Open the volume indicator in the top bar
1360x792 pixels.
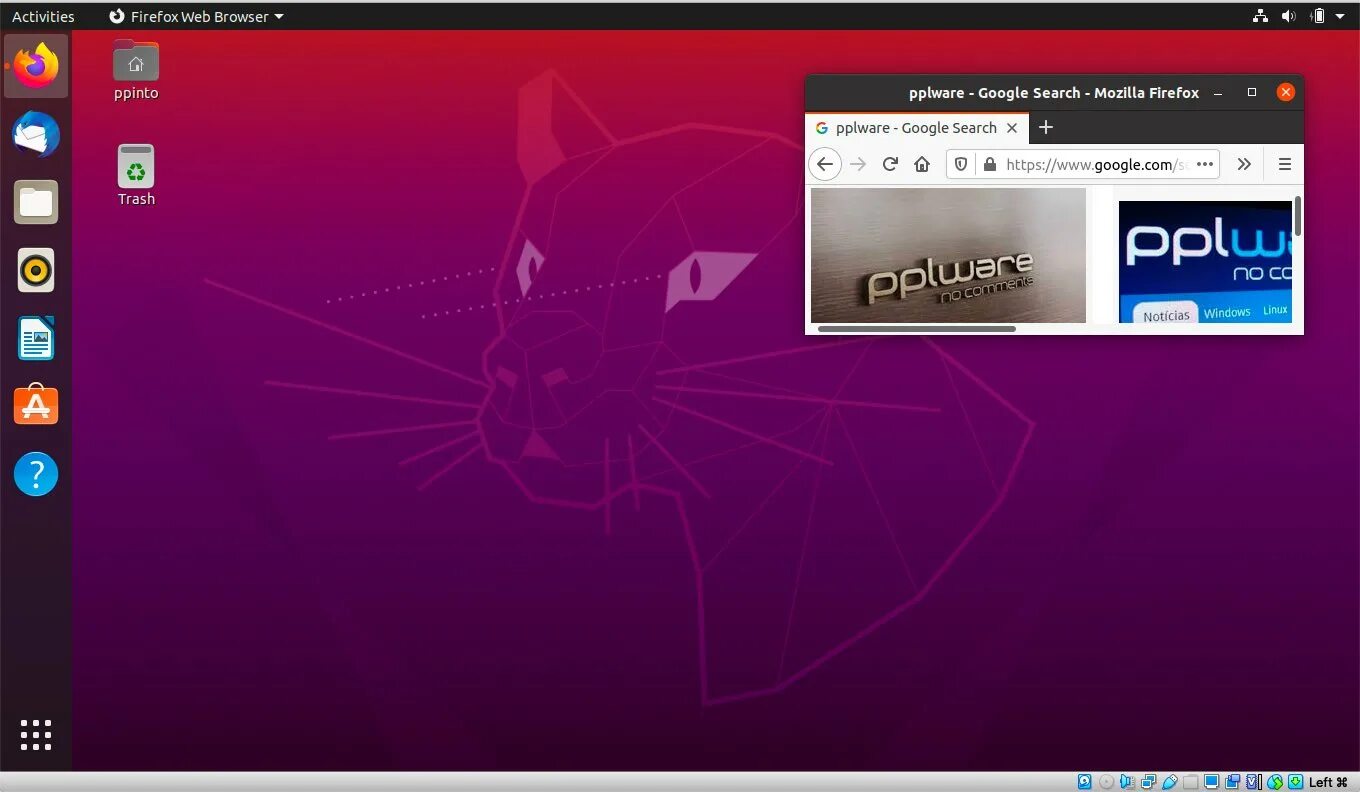1288,16
